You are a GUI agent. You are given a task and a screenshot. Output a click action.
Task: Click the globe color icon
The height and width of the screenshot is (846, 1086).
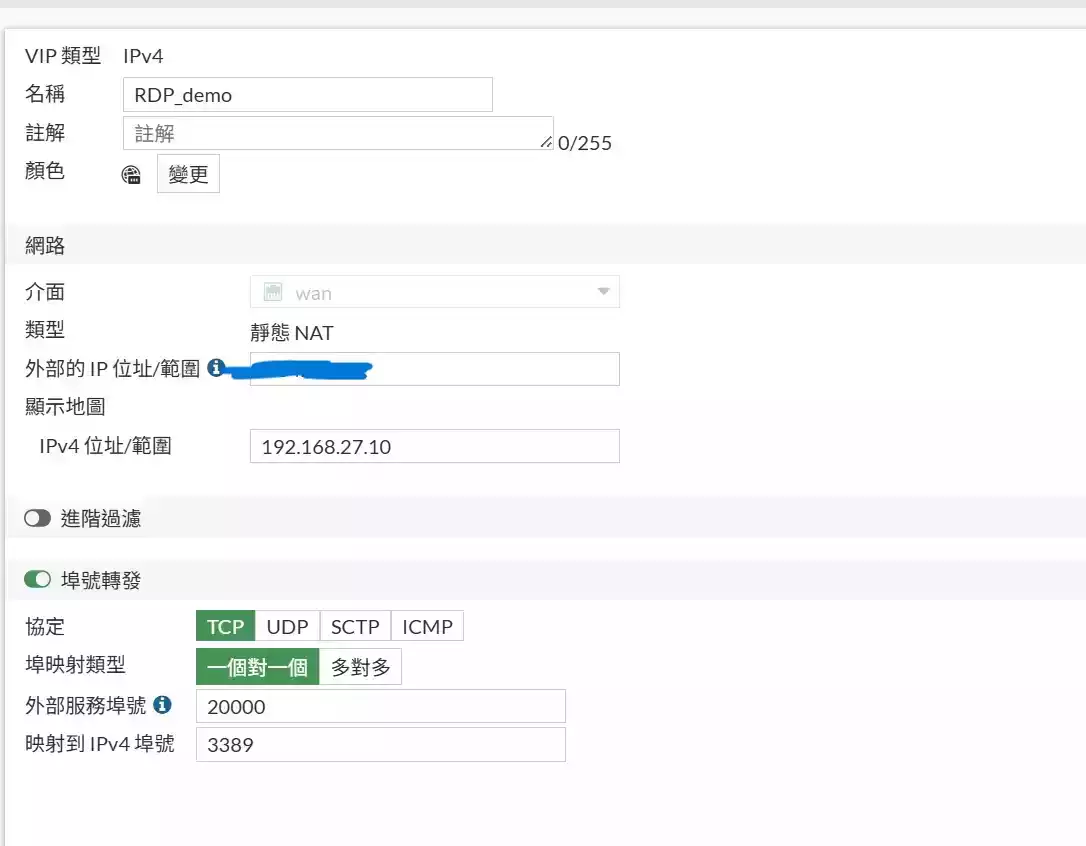pyautogui.click(x=131, y=175)
